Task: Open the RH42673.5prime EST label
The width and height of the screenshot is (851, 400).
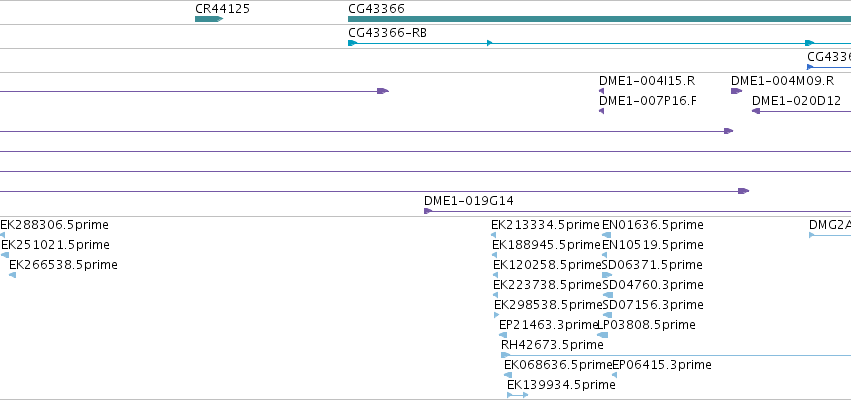Action: pos(552,345)
